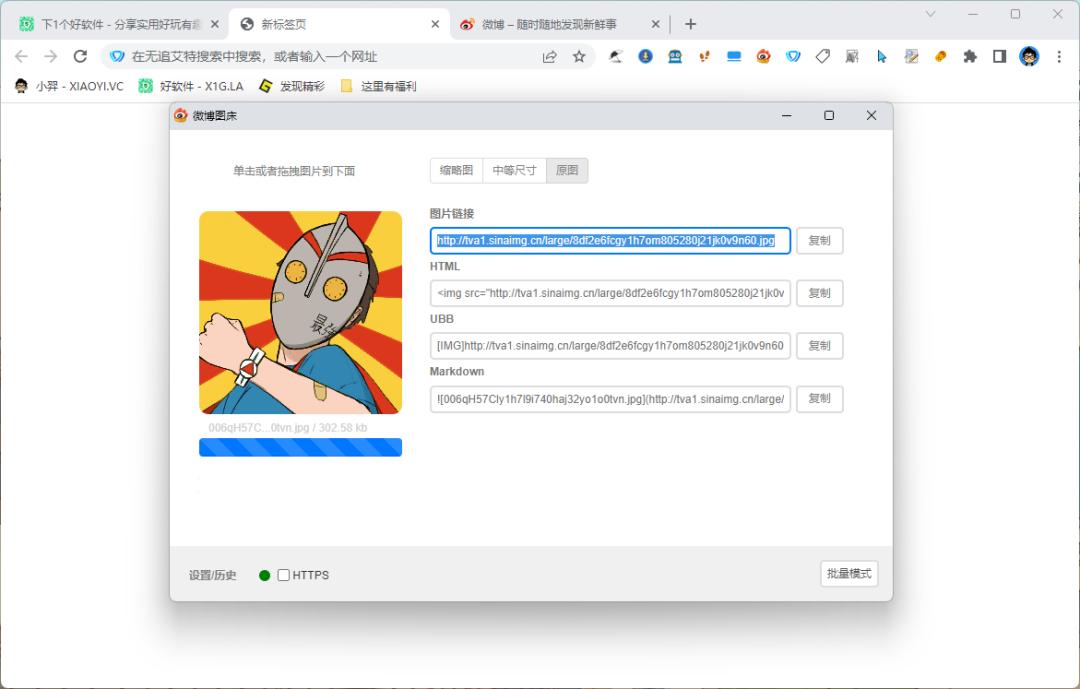
Task: Copy the Markdown link with its 复制 button
Action: click(x=819, y=398)
